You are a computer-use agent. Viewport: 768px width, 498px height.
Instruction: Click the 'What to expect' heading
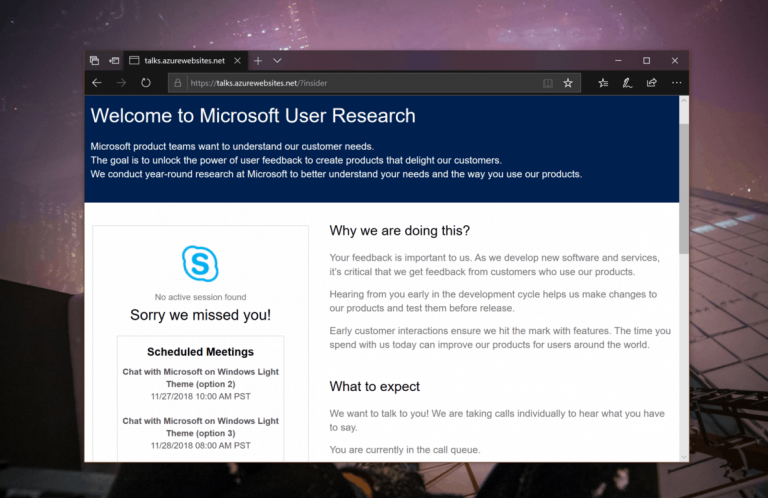pyautogui.click(x=375, y=386)
